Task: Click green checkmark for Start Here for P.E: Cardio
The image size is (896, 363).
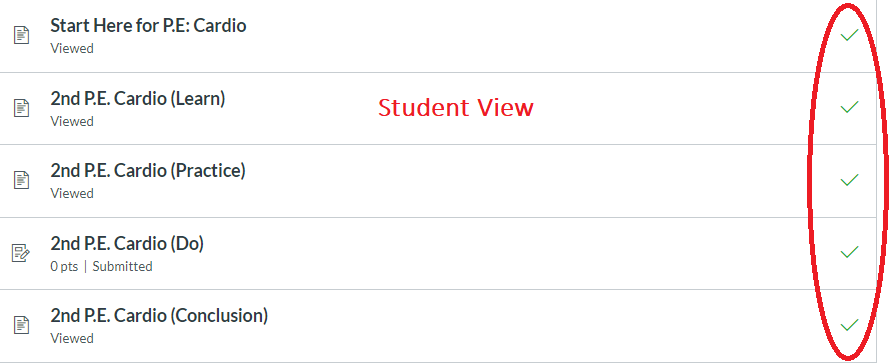Action: (849, 35)
